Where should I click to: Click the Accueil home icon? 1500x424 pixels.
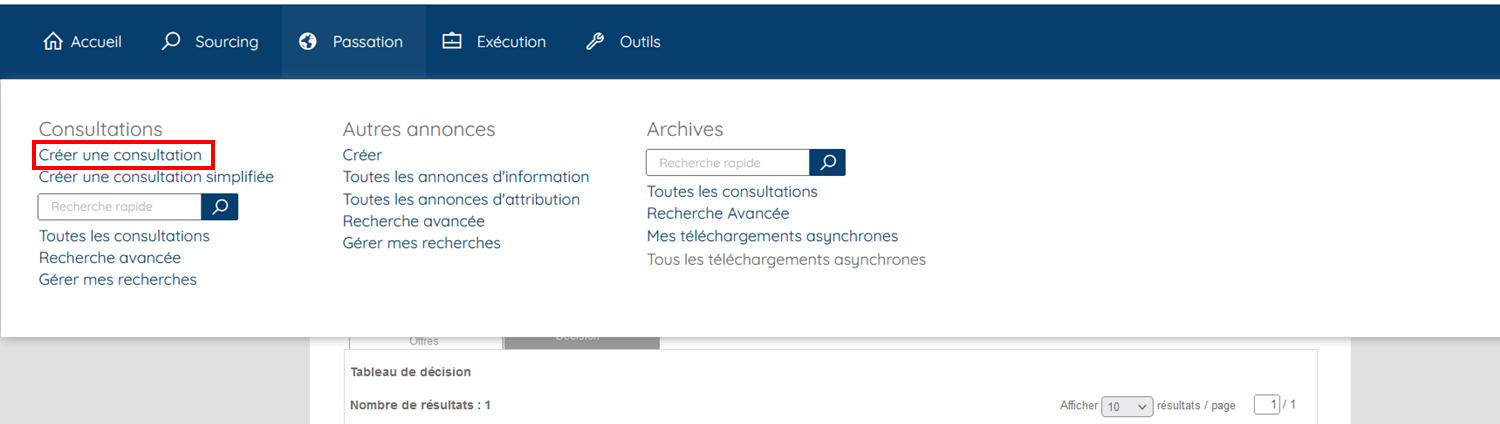[53, 42]
